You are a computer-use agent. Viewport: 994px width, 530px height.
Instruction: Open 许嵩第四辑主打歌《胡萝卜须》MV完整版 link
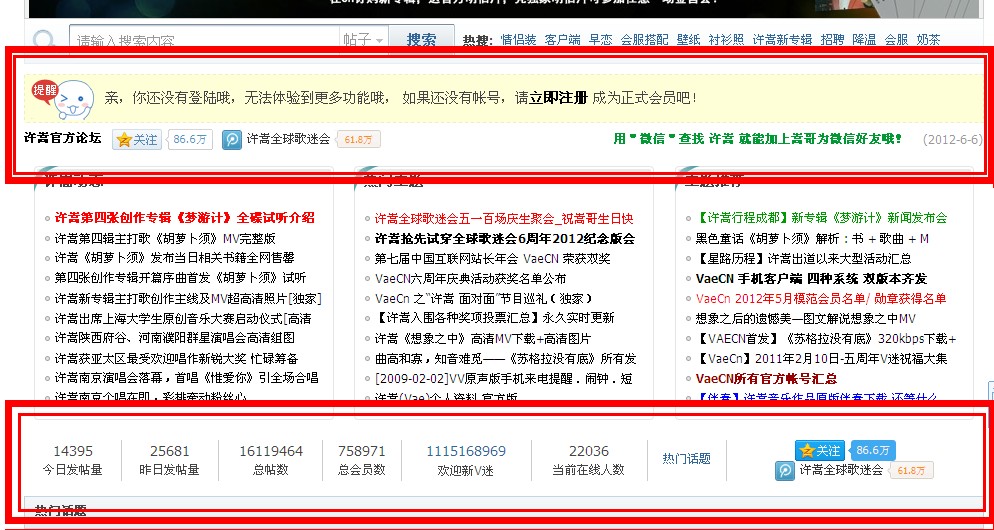click(x=165, y=238)
